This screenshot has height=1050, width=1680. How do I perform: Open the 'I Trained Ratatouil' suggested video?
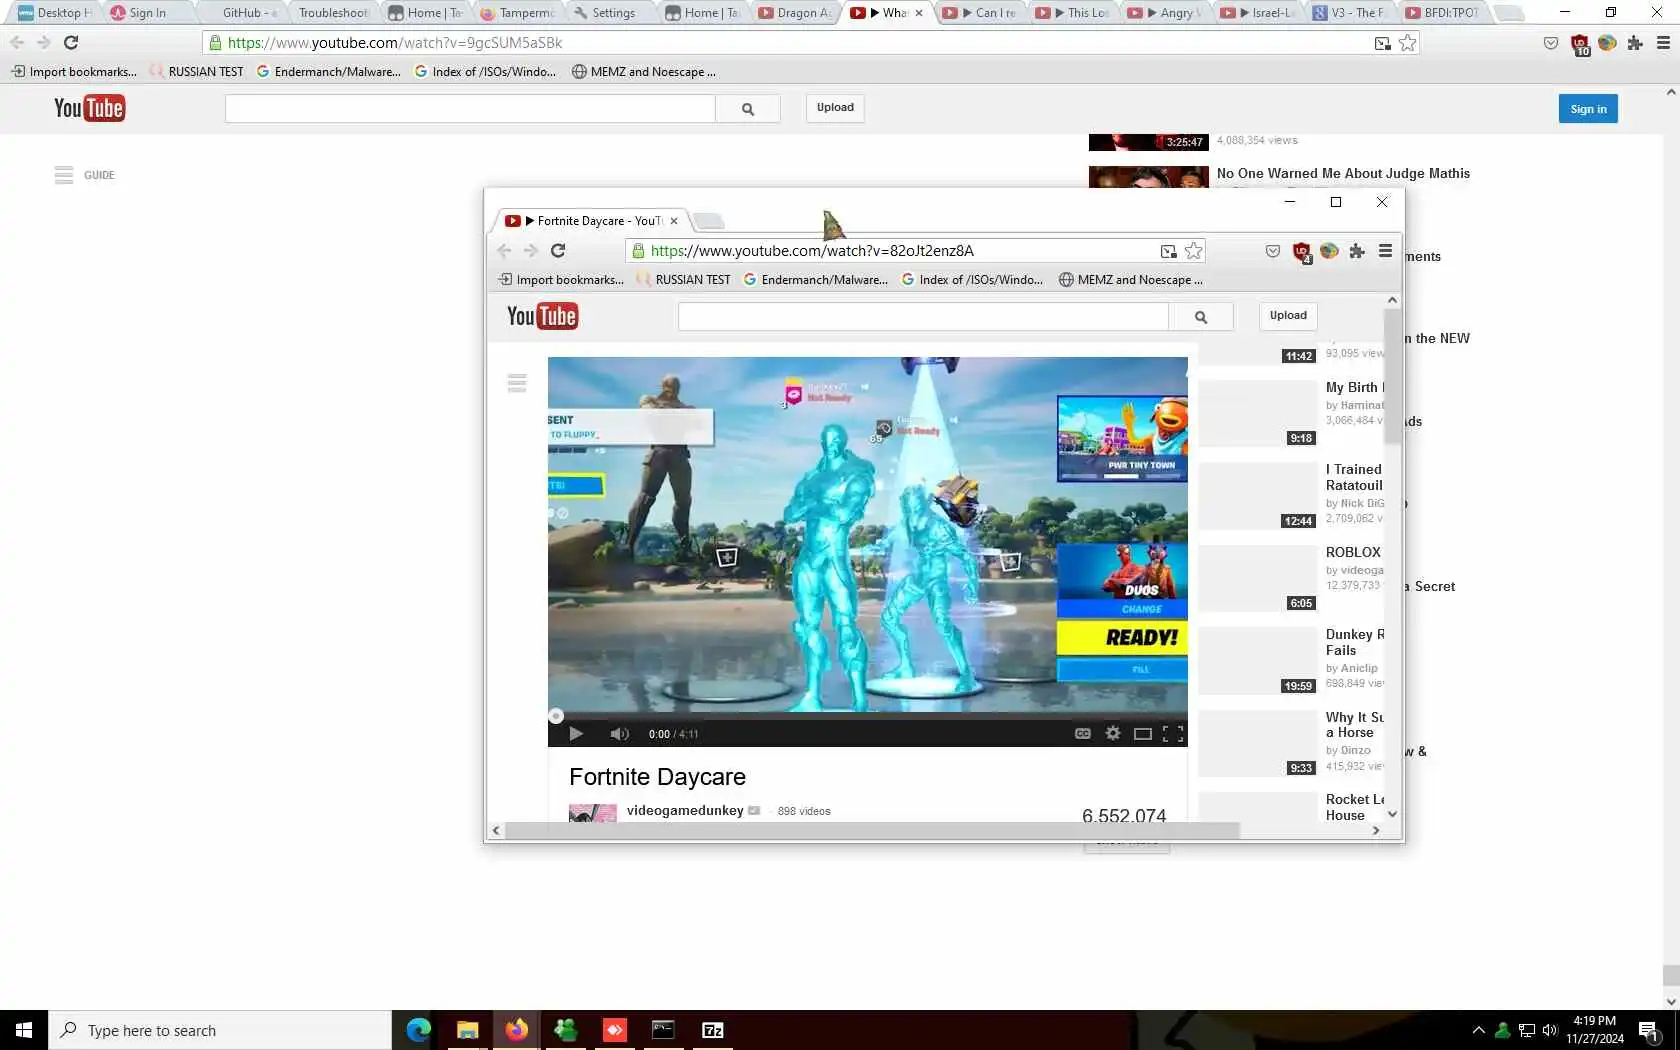pyautogui.click(x=1354, y=477)
